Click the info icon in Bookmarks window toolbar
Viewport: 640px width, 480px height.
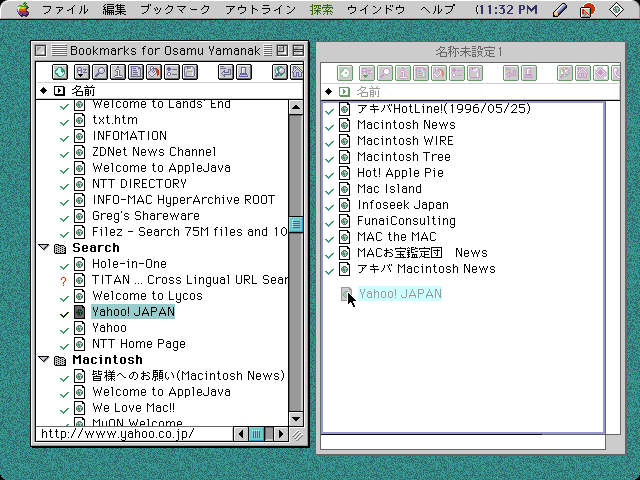[118, 72]
